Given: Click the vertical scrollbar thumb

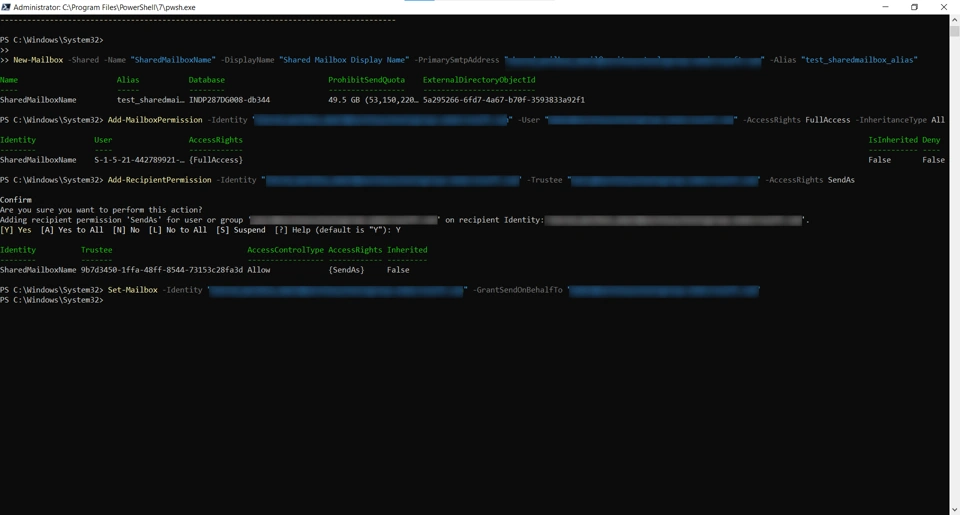Looking at the screenshot, I should pyautogui.click(x=954, y=32).
